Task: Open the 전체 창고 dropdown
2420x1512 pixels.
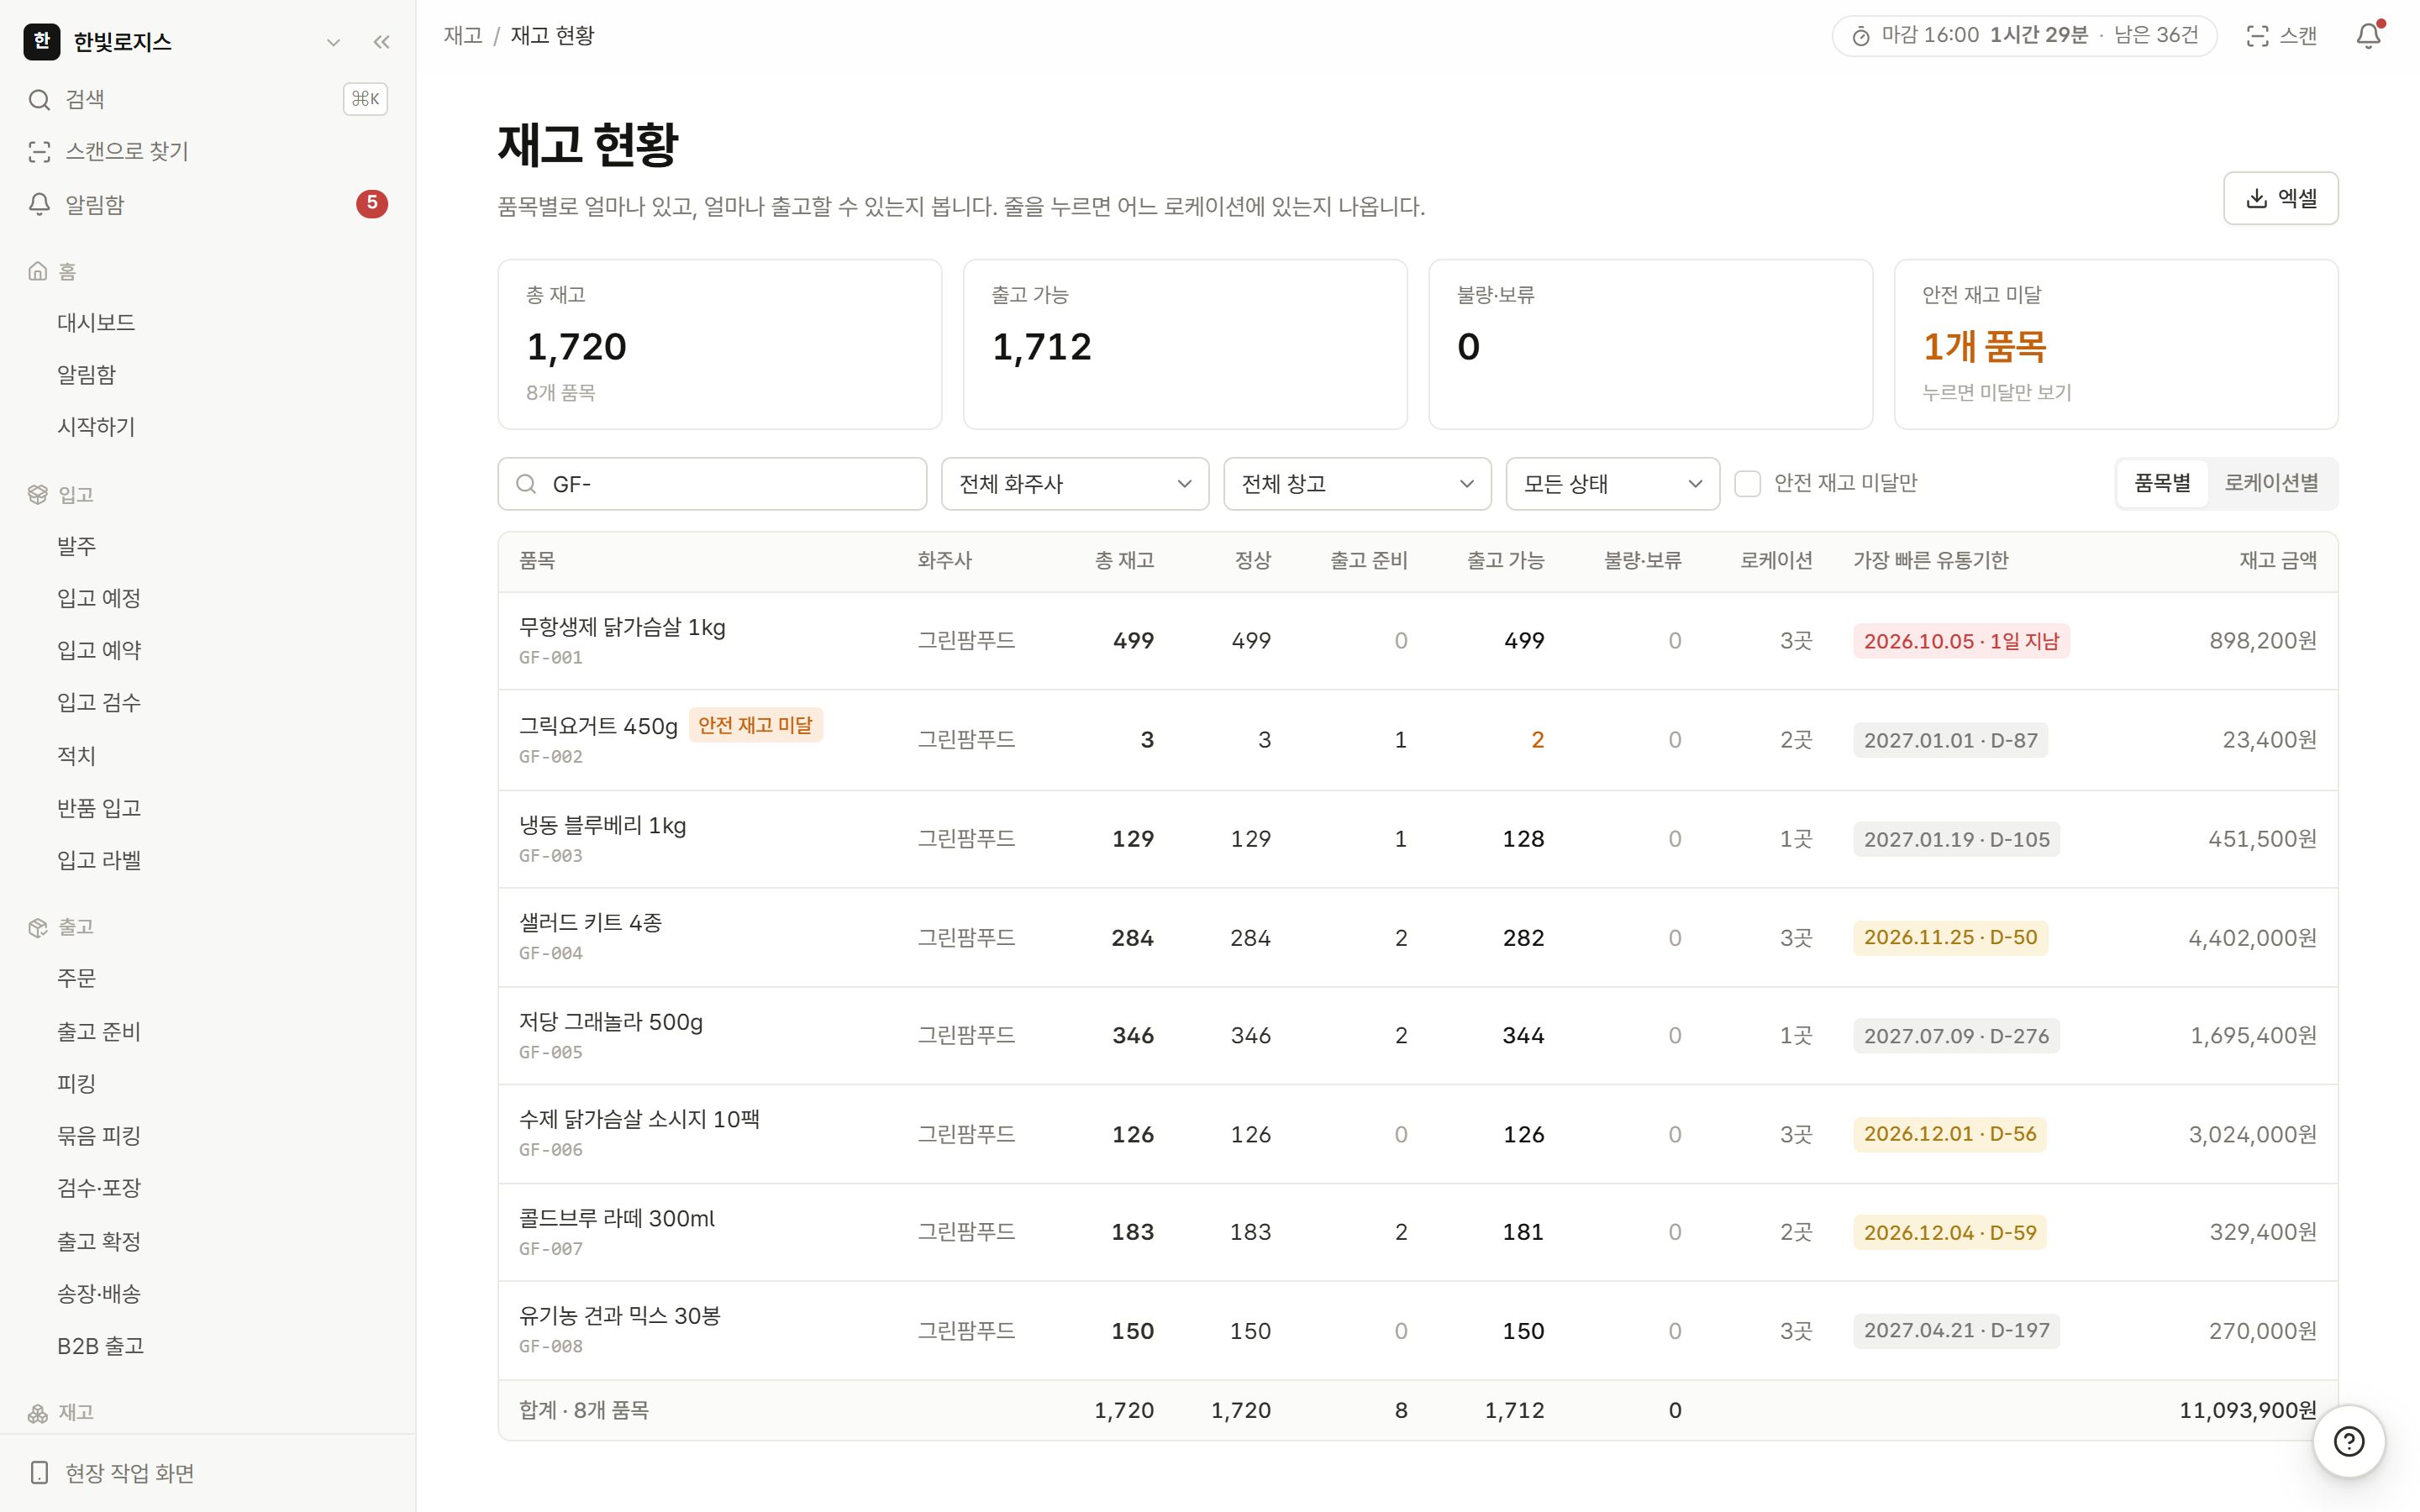Action: 1357,484
